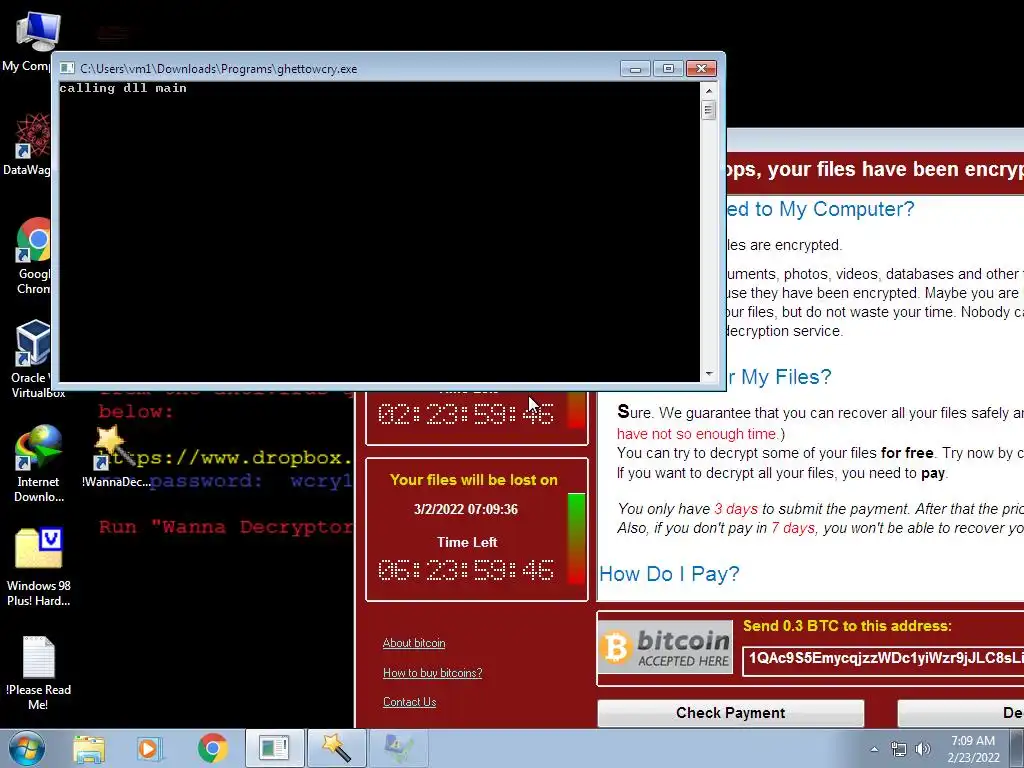Open the Oracle VirtualBox desktop shortcut
Screen dimensions: 1024x768
click(34, 359)
